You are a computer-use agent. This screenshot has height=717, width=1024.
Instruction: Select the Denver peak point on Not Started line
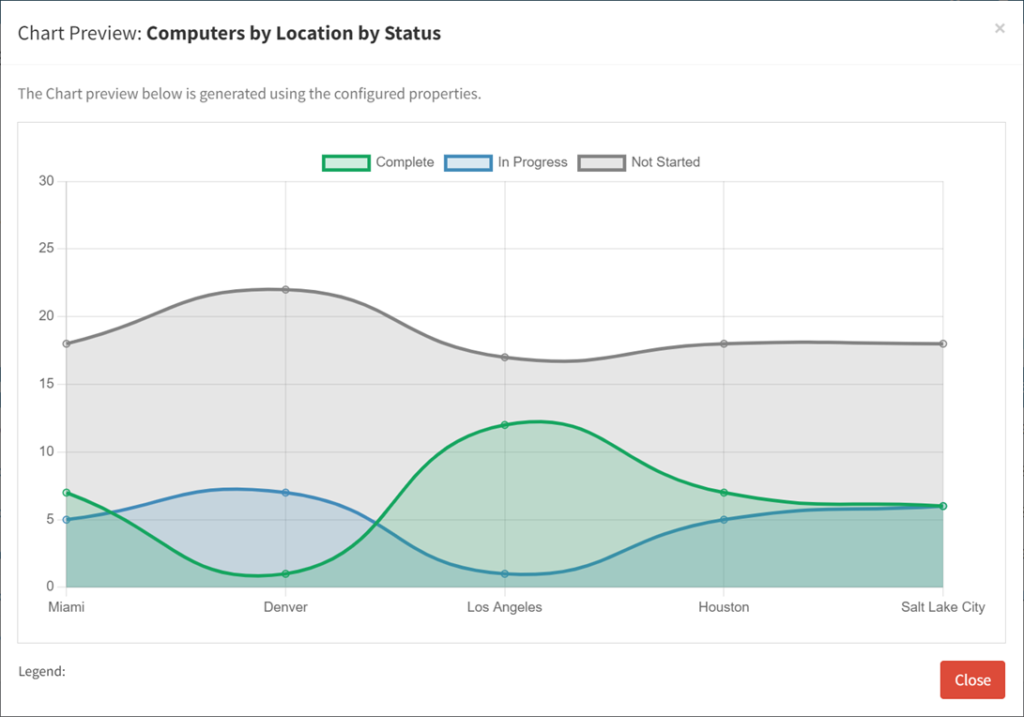[x=285, y=290]
